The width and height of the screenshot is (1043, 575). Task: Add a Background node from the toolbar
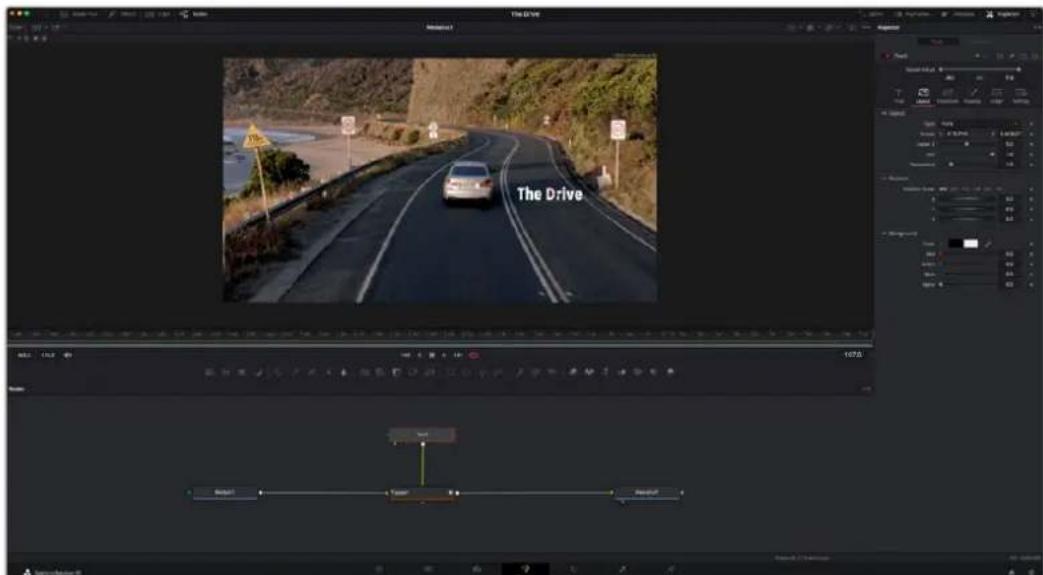pos(210,373)
